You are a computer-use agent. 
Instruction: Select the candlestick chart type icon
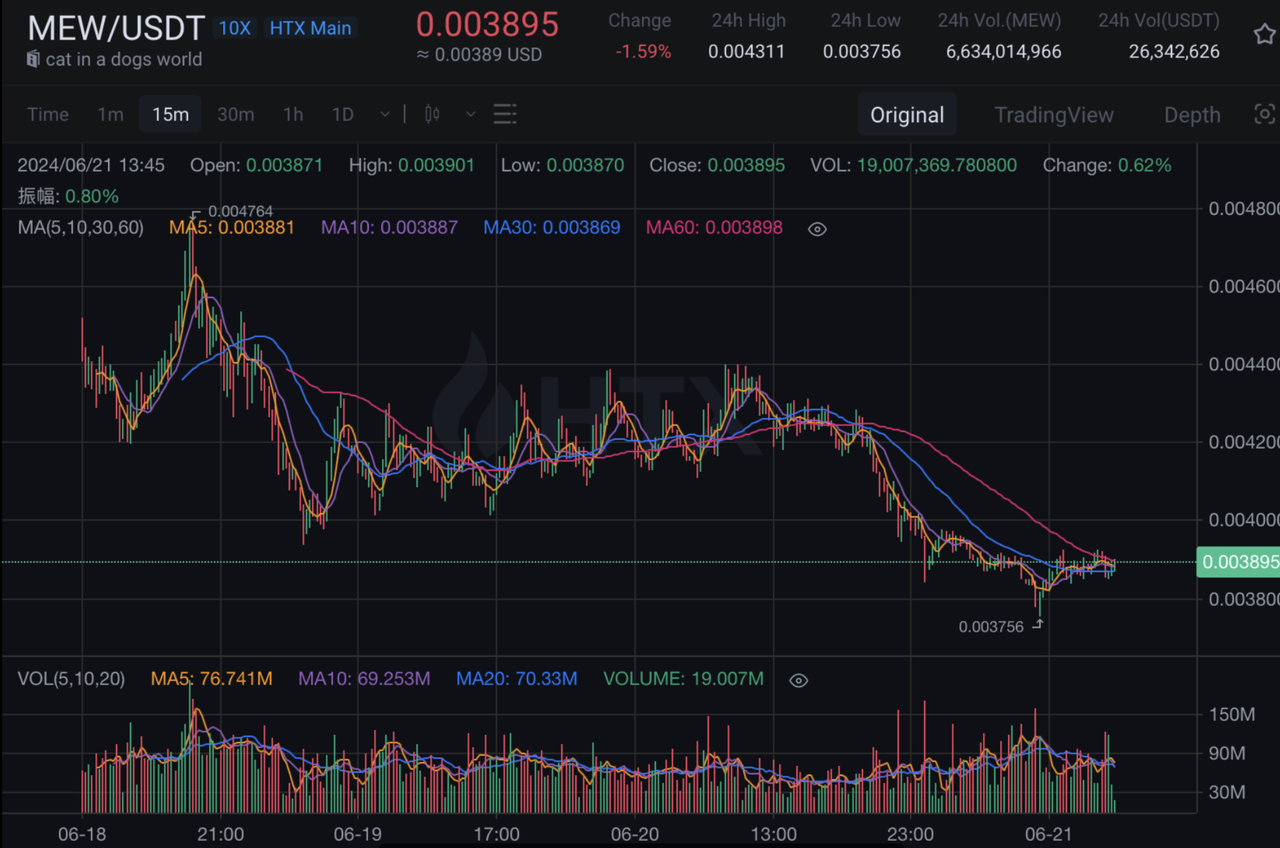coord(432,114)
